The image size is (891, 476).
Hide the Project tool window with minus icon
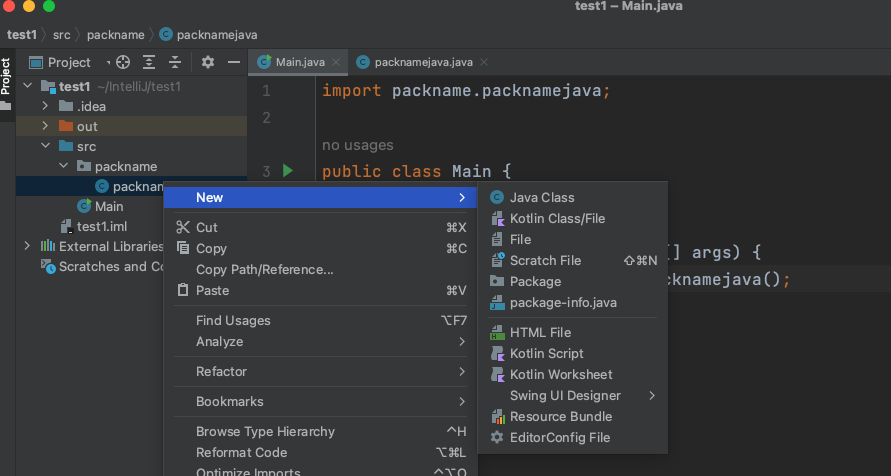coord(234,62)
